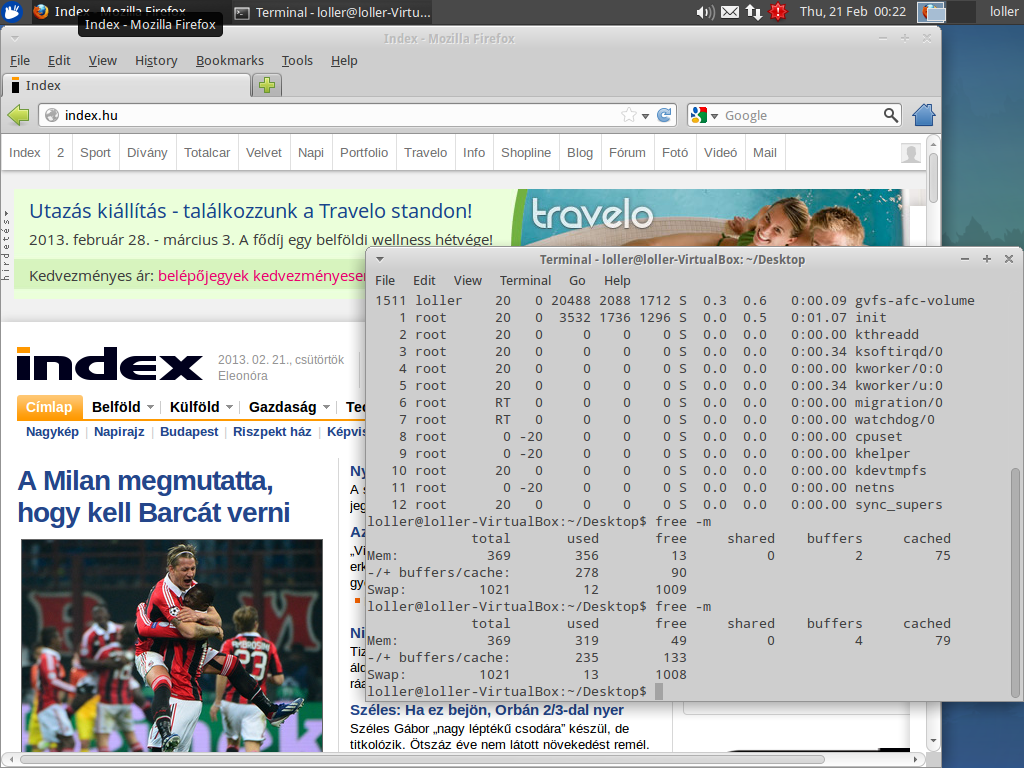Viewport: 1024px width, 768px height.
Task: Open the Budapest sublink
Action: (x=189, y=432)
